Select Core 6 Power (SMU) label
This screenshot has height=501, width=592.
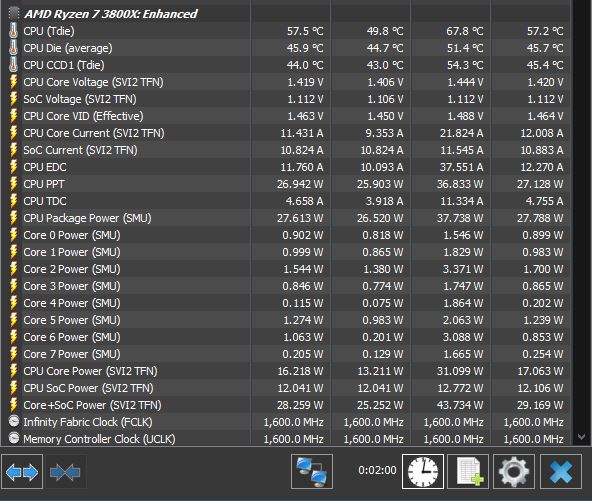click(72, 337)
